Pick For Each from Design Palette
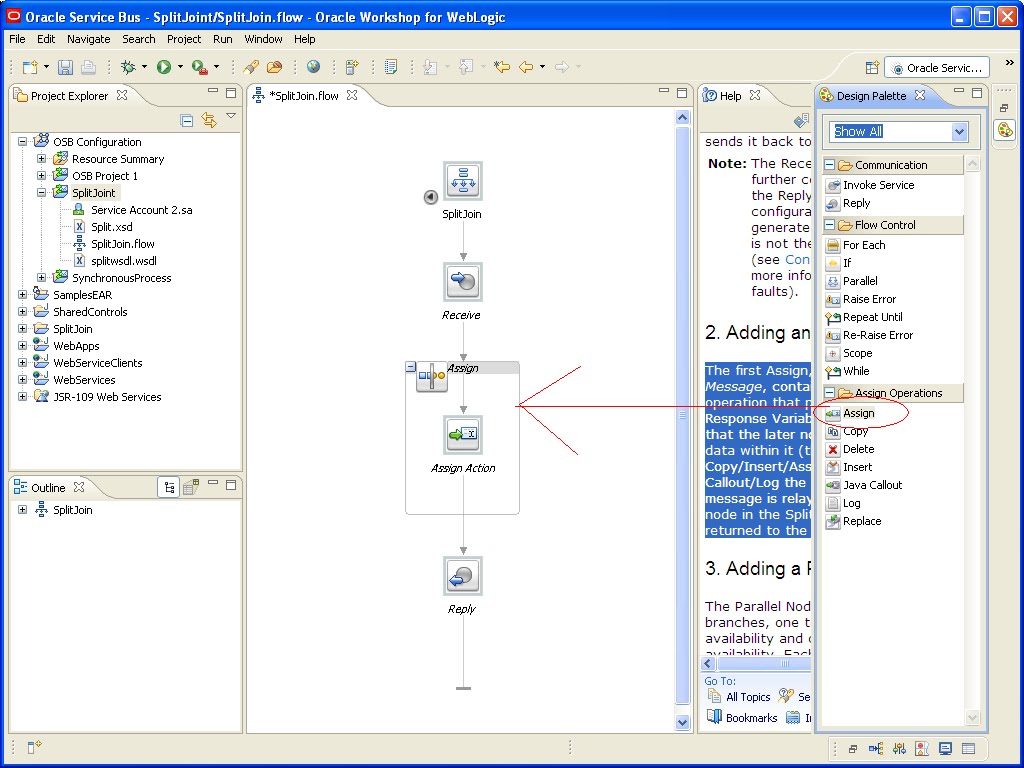The height and width of the screenshot is (768, 1024). point(856,245)
